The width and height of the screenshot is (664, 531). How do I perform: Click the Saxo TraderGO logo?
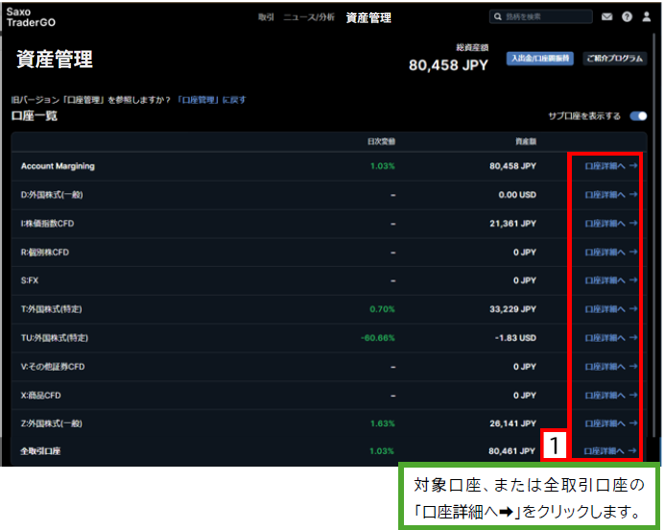31,17
